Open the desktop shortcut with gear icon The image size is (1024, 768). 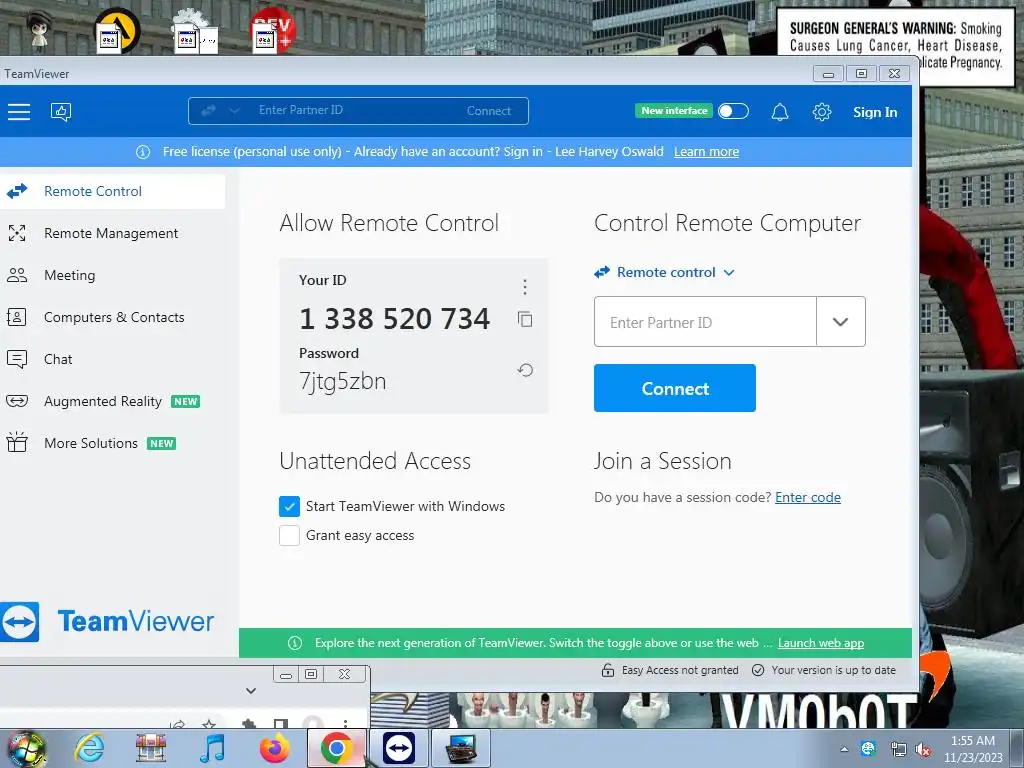tap(195, 31)
